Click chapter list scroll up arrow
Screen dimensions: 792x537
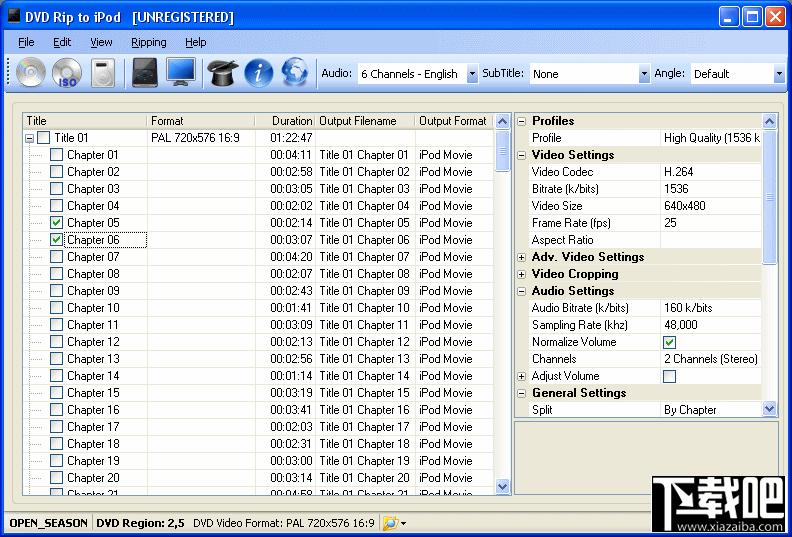coord(502,121)
